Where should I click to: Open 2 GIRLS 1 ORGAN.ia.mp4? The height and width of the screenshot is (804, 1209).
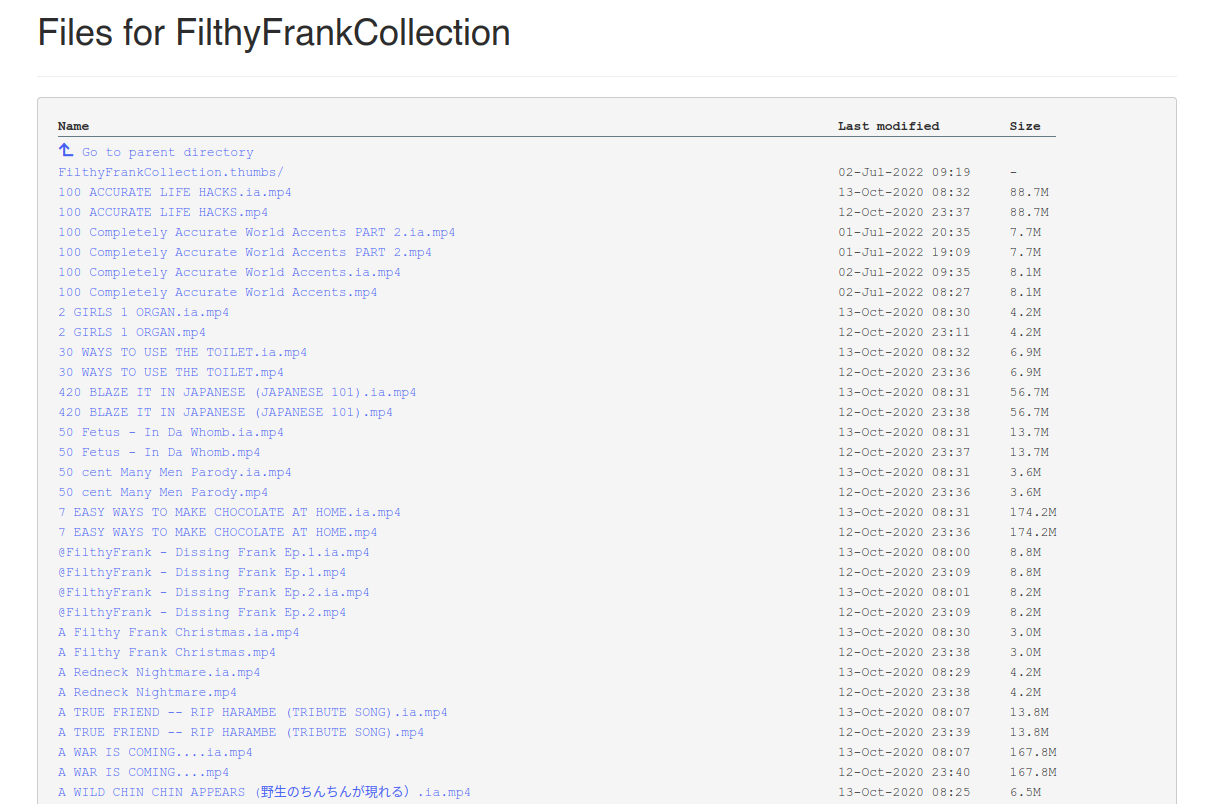click(x=143, y=312)
